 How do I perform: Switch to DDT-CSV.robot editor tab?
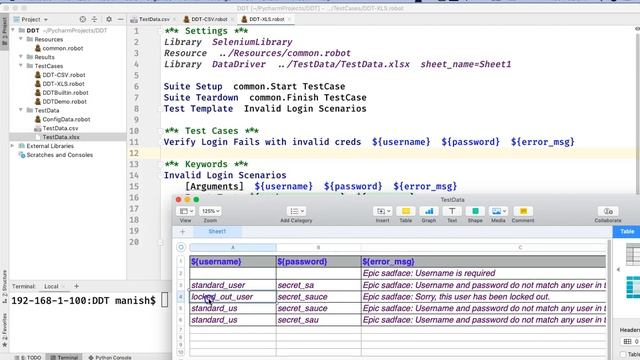coord(209,19)
